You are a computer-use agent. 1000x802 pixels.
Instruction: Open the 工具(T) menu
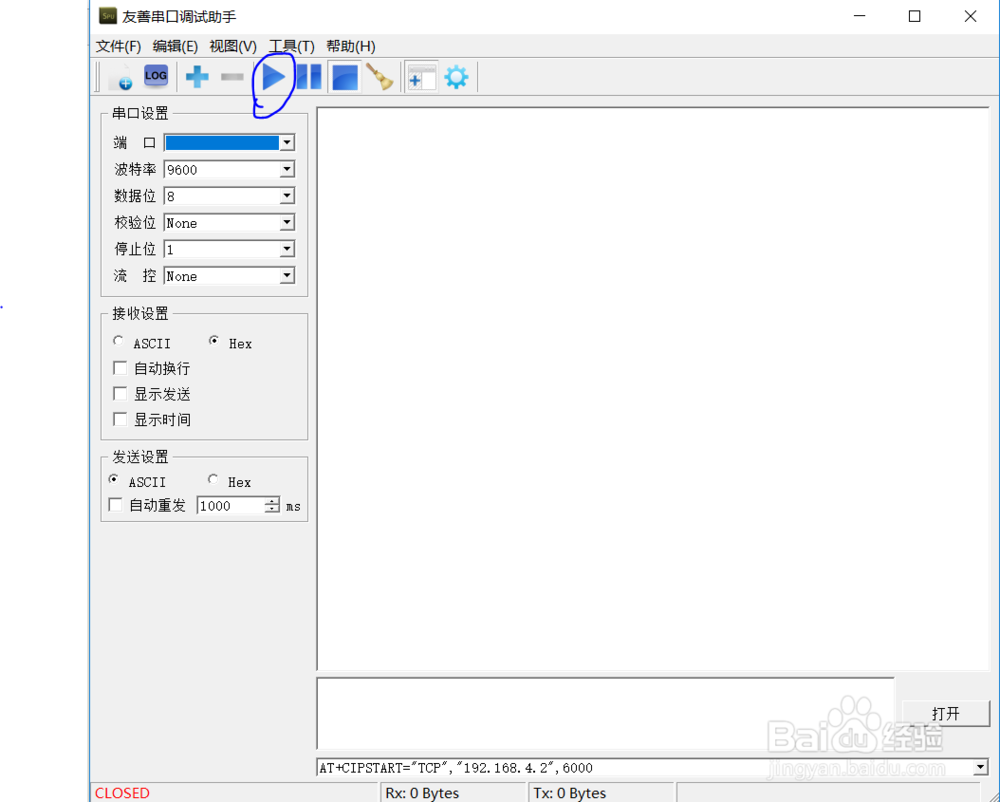pyautogui.click(x=291, y=47)
